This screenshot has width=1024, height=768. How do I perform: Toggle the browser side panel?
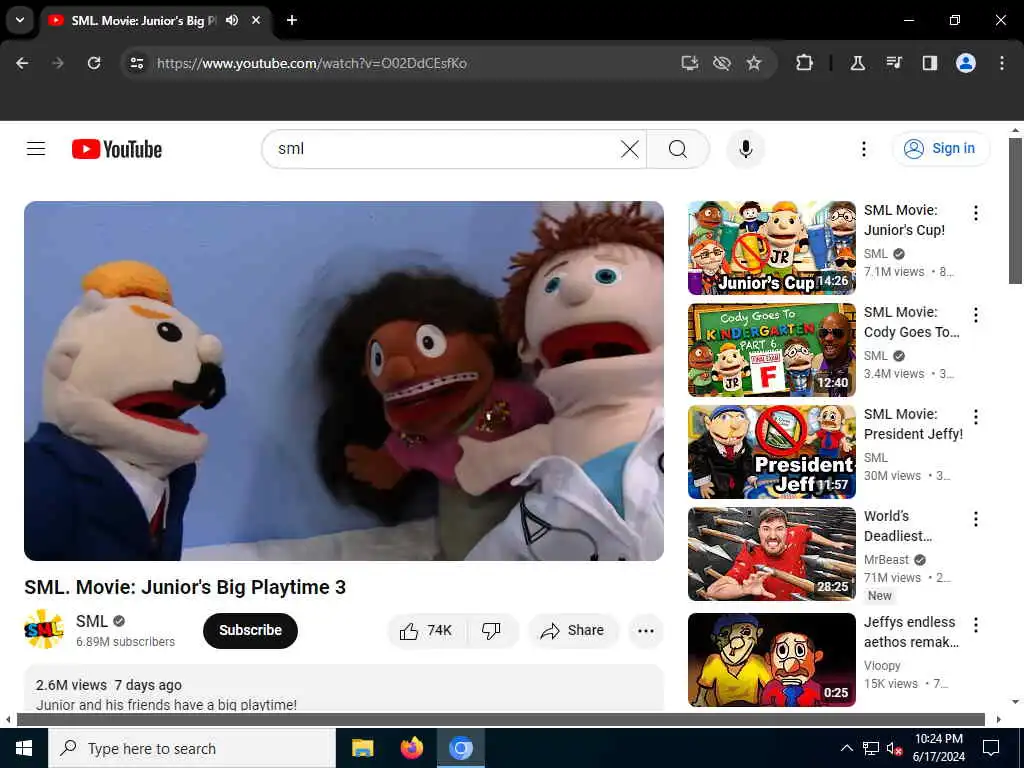tap(929, 63)
